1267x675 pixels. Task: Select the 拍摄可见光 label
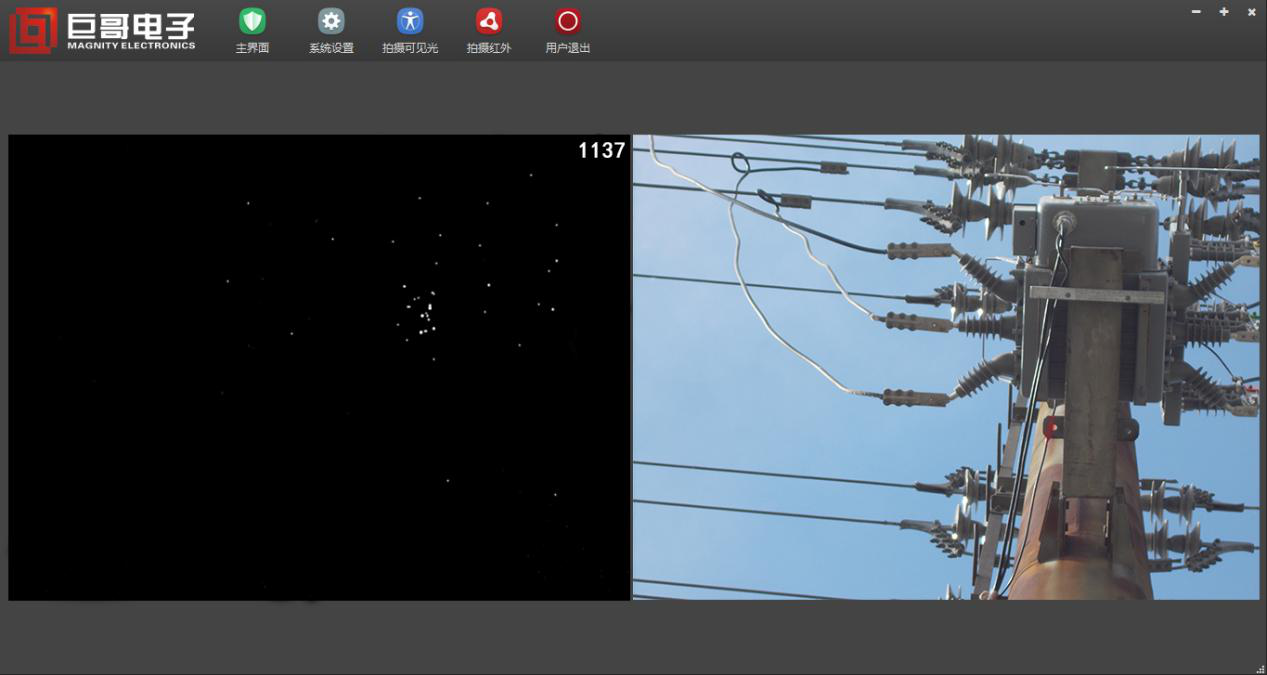410,48
